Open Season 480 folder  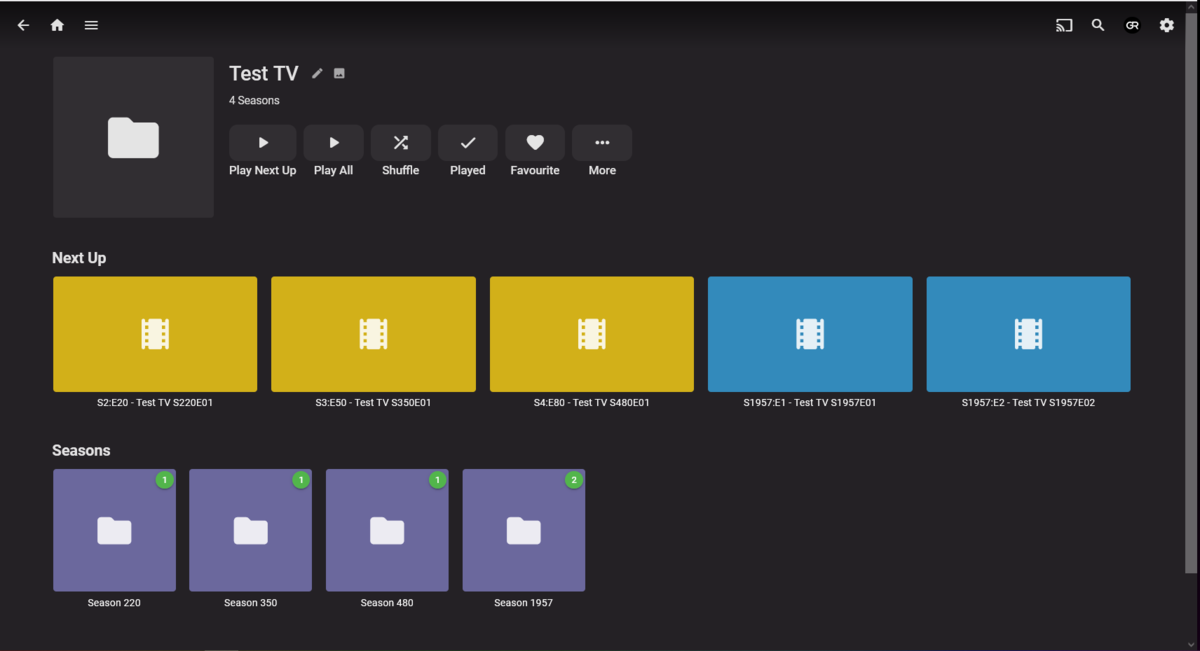(x=387, y=530)
